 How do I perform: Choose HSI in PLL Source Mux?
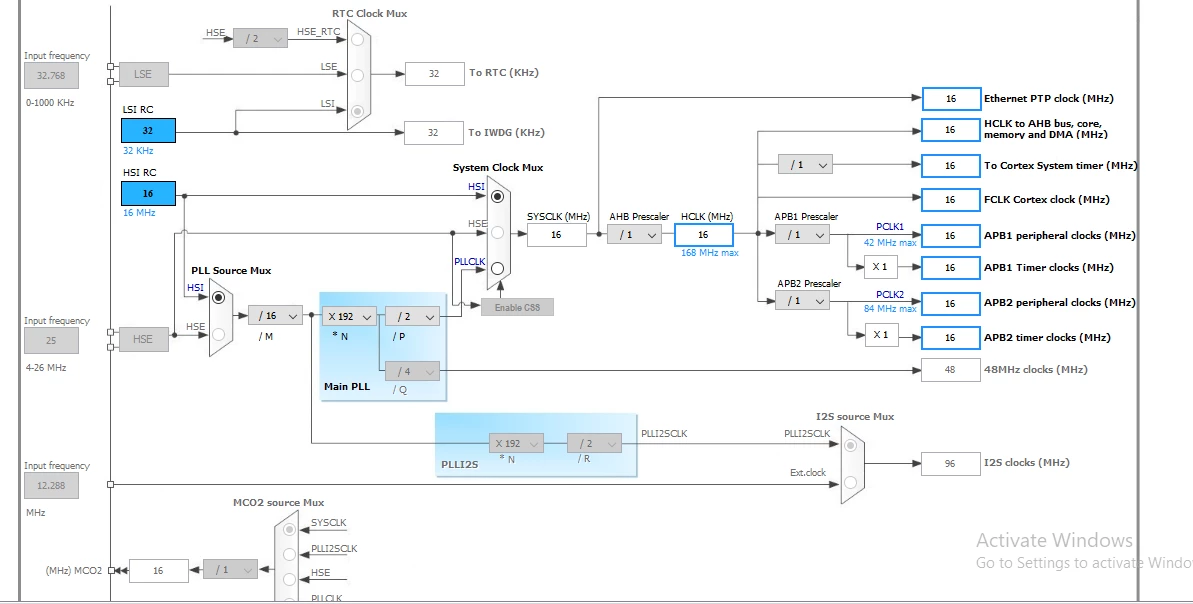coord(218,297)
